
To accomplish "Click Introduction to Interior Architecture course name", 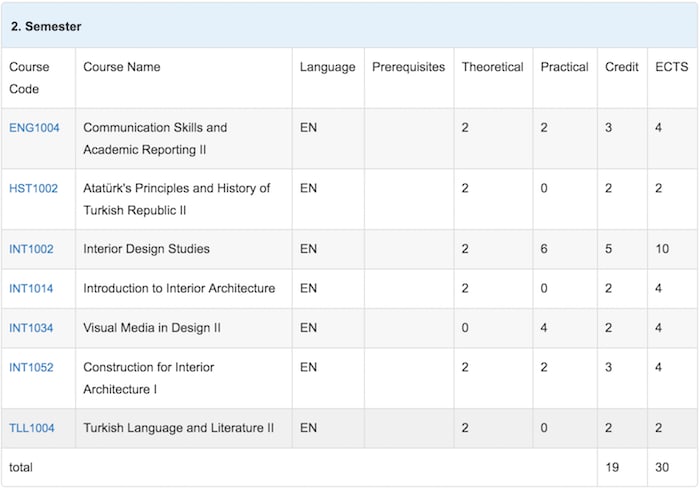I will tap(179, 288).
